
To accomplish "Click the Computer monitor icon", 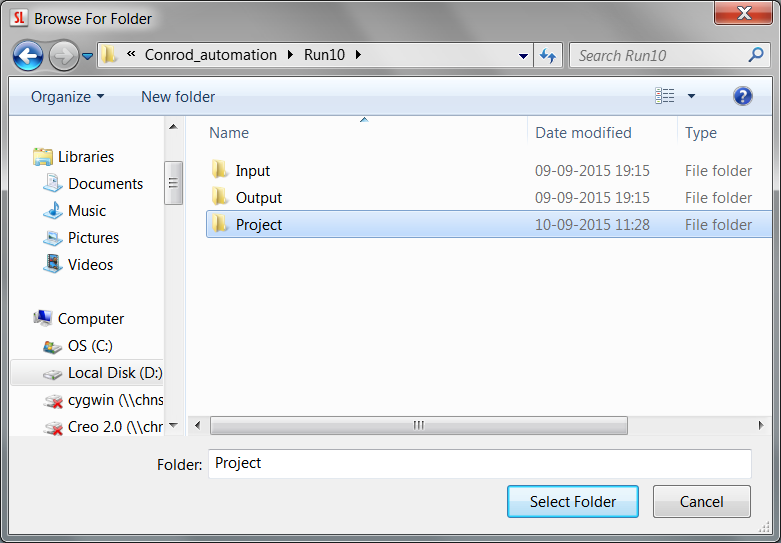I will click(x=43, y=318).
